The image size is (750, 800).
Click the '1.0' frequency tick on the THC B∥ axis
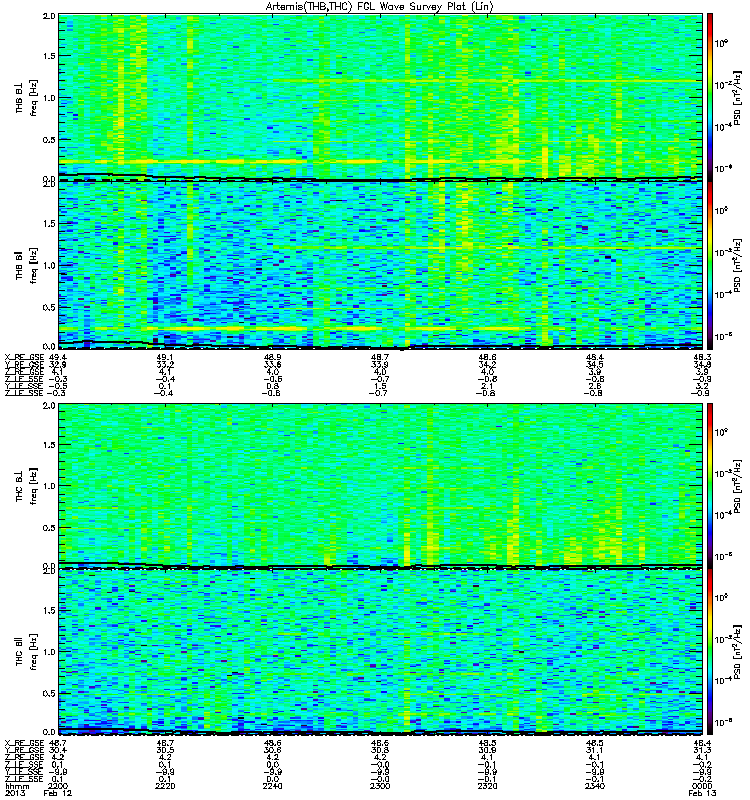coord(49,652)
